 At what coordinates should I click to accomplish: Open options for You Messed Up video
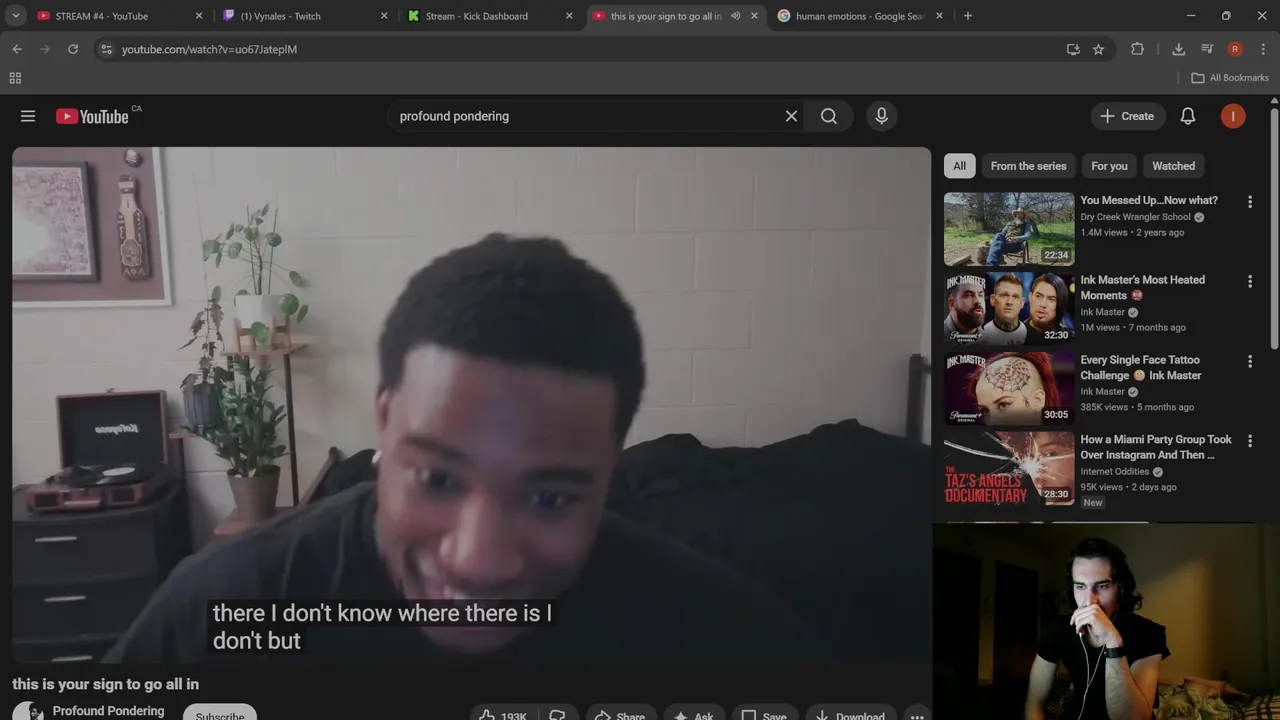point(1249,202)
